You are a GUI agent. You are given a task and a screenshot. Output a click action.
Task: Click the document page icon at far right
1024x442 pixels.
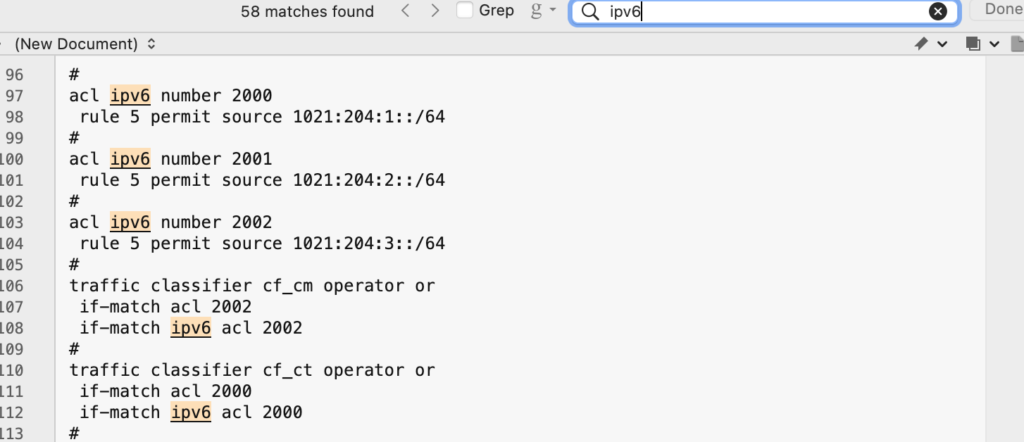[1017, 44]
